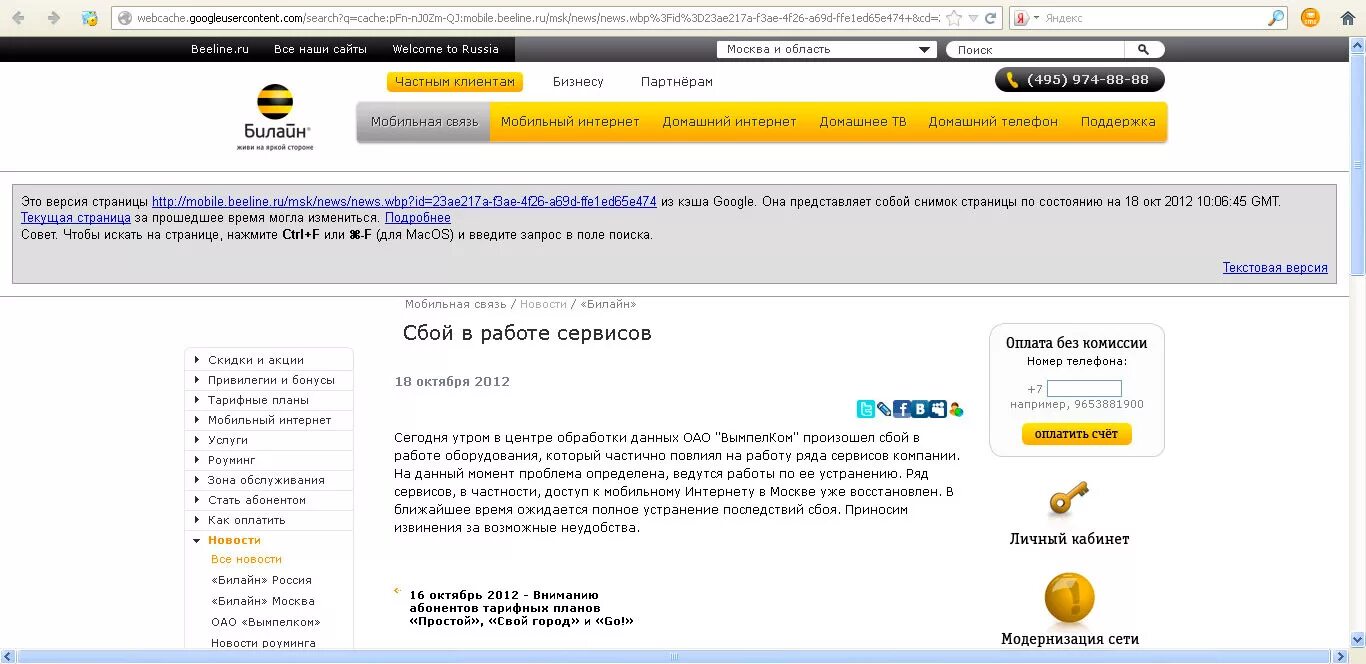Image resolution: width=1366 pixels, height=664 pixels.
Task: Open the 16 октябрь 2012 news item
Action: 521,607
